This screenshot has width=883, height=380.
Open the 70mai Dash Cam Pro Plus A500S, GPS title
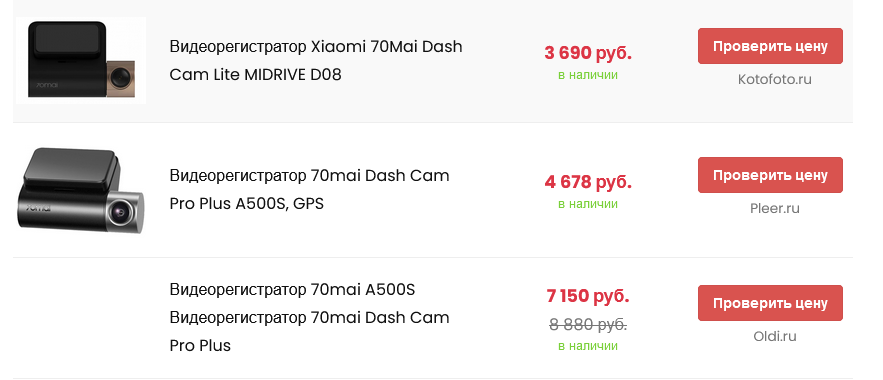309,189
